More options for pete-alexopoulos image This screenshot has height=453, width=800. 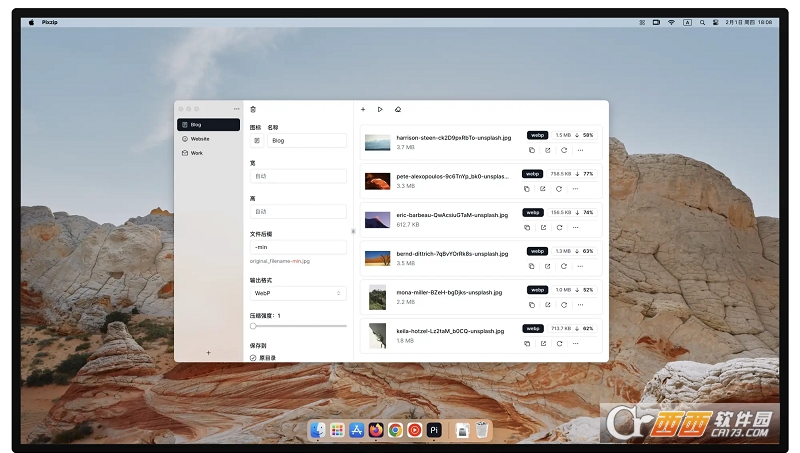coord(575,189)
